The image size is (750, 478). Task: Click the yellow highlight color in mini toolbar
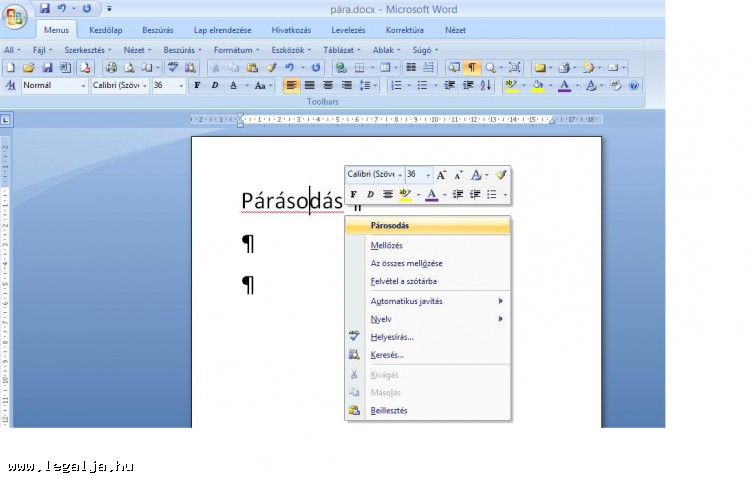[x=405, y=194]
